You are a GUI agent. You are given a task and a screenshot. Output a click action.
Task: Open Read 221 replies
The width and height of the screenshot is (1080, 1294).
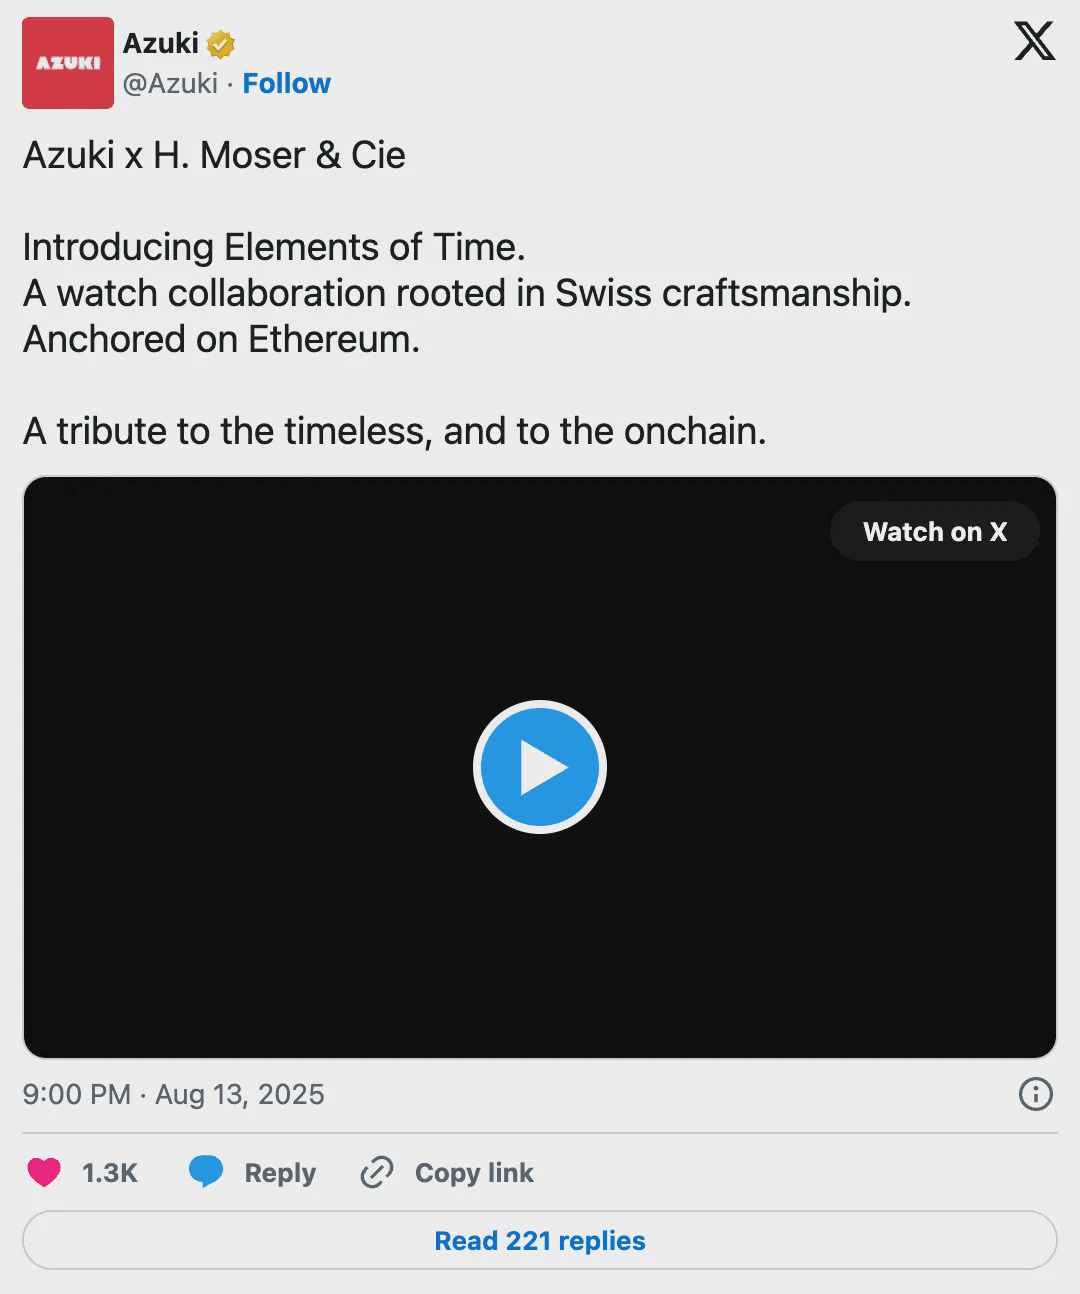540,1240
